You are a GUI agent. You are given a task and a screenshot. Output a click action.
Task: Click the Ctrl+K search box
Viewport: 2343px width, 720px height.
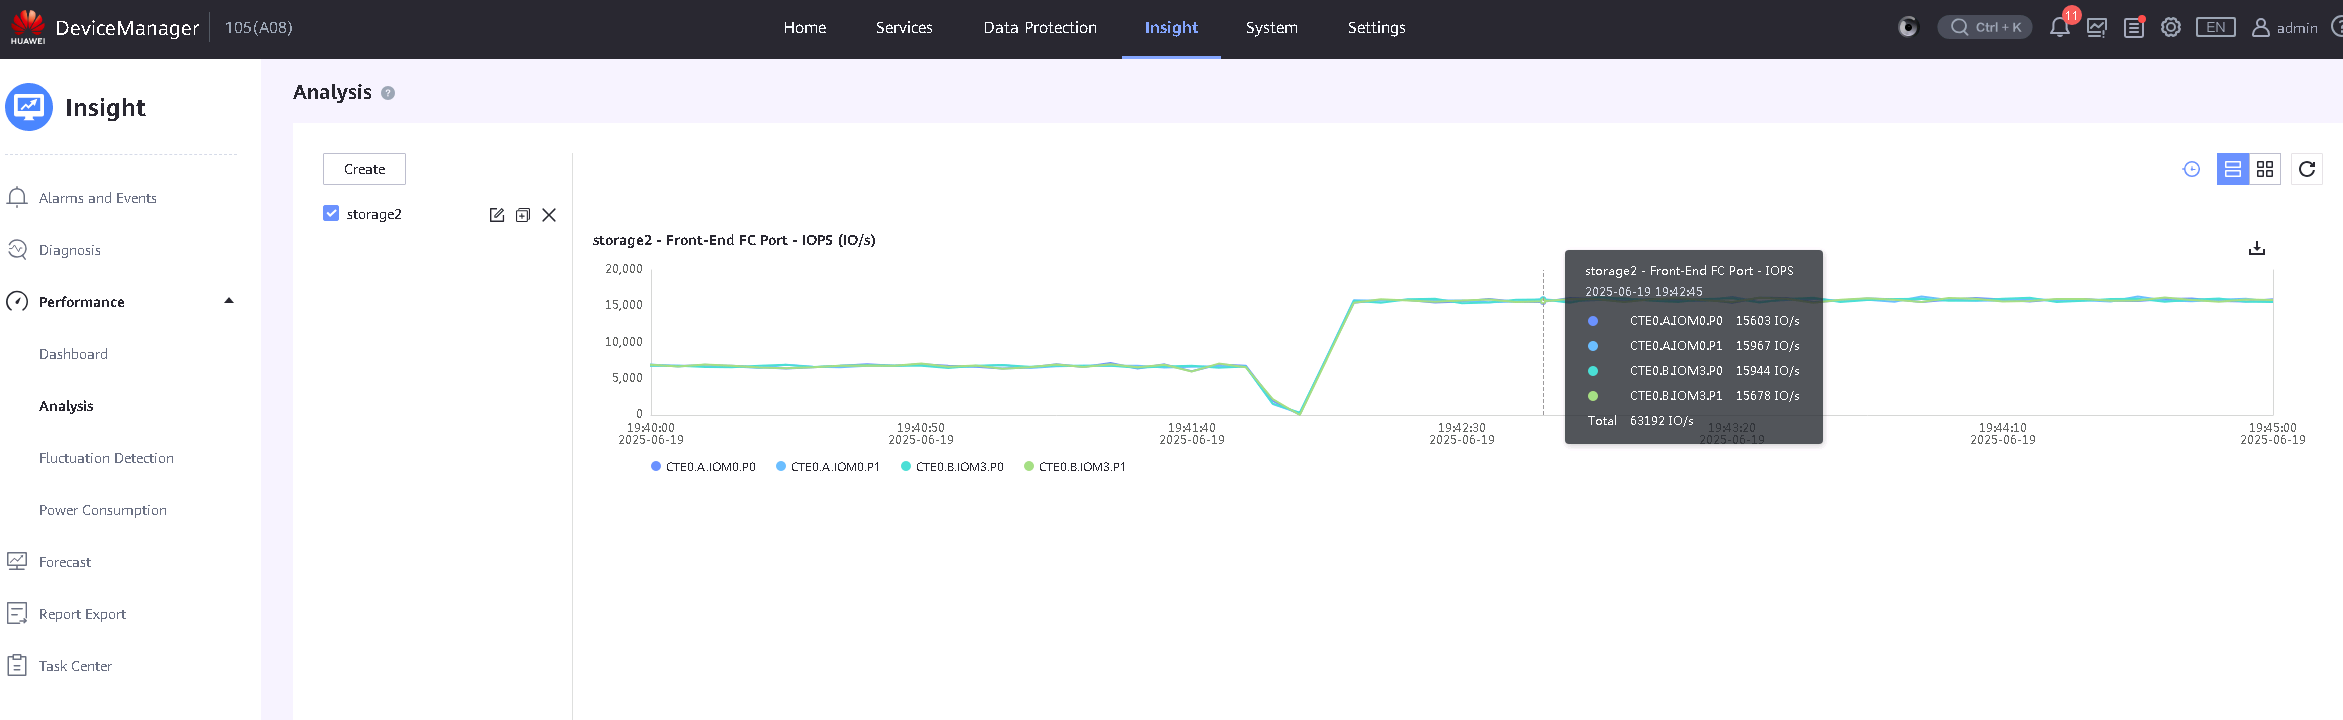pyautogui.click(x=1985, y=27)
